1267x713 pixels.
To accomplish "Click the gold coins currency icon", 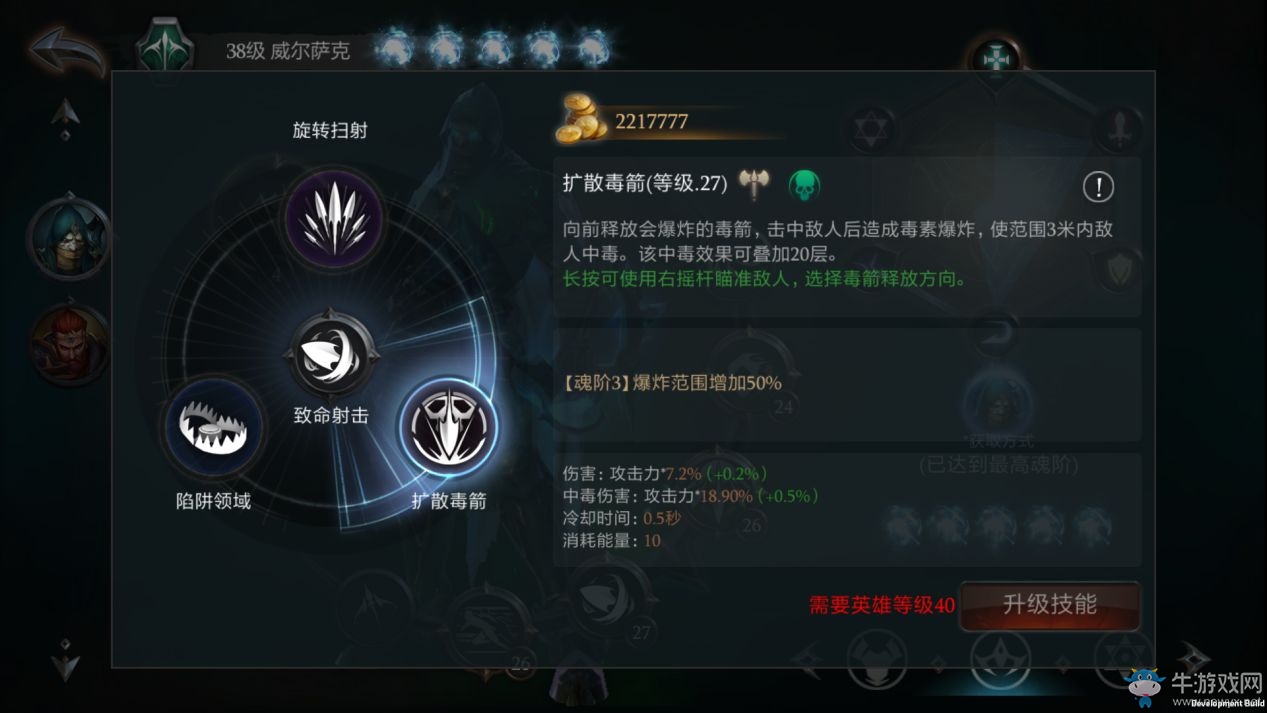I will pos(583,118).
